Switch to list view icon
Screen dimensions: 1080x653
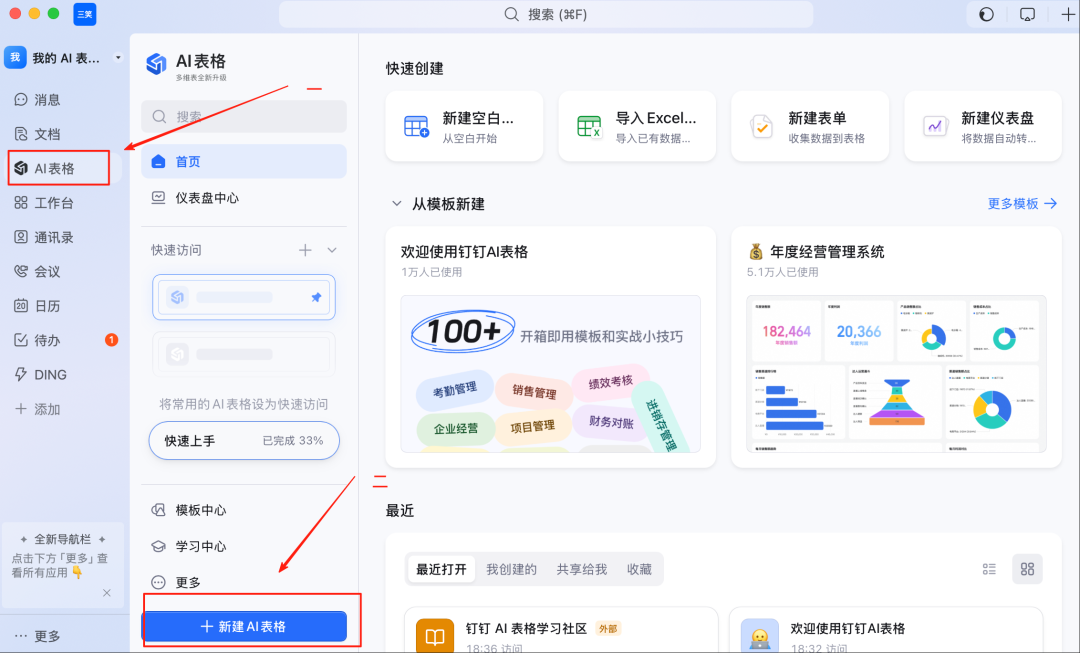[x=989, y=569]
